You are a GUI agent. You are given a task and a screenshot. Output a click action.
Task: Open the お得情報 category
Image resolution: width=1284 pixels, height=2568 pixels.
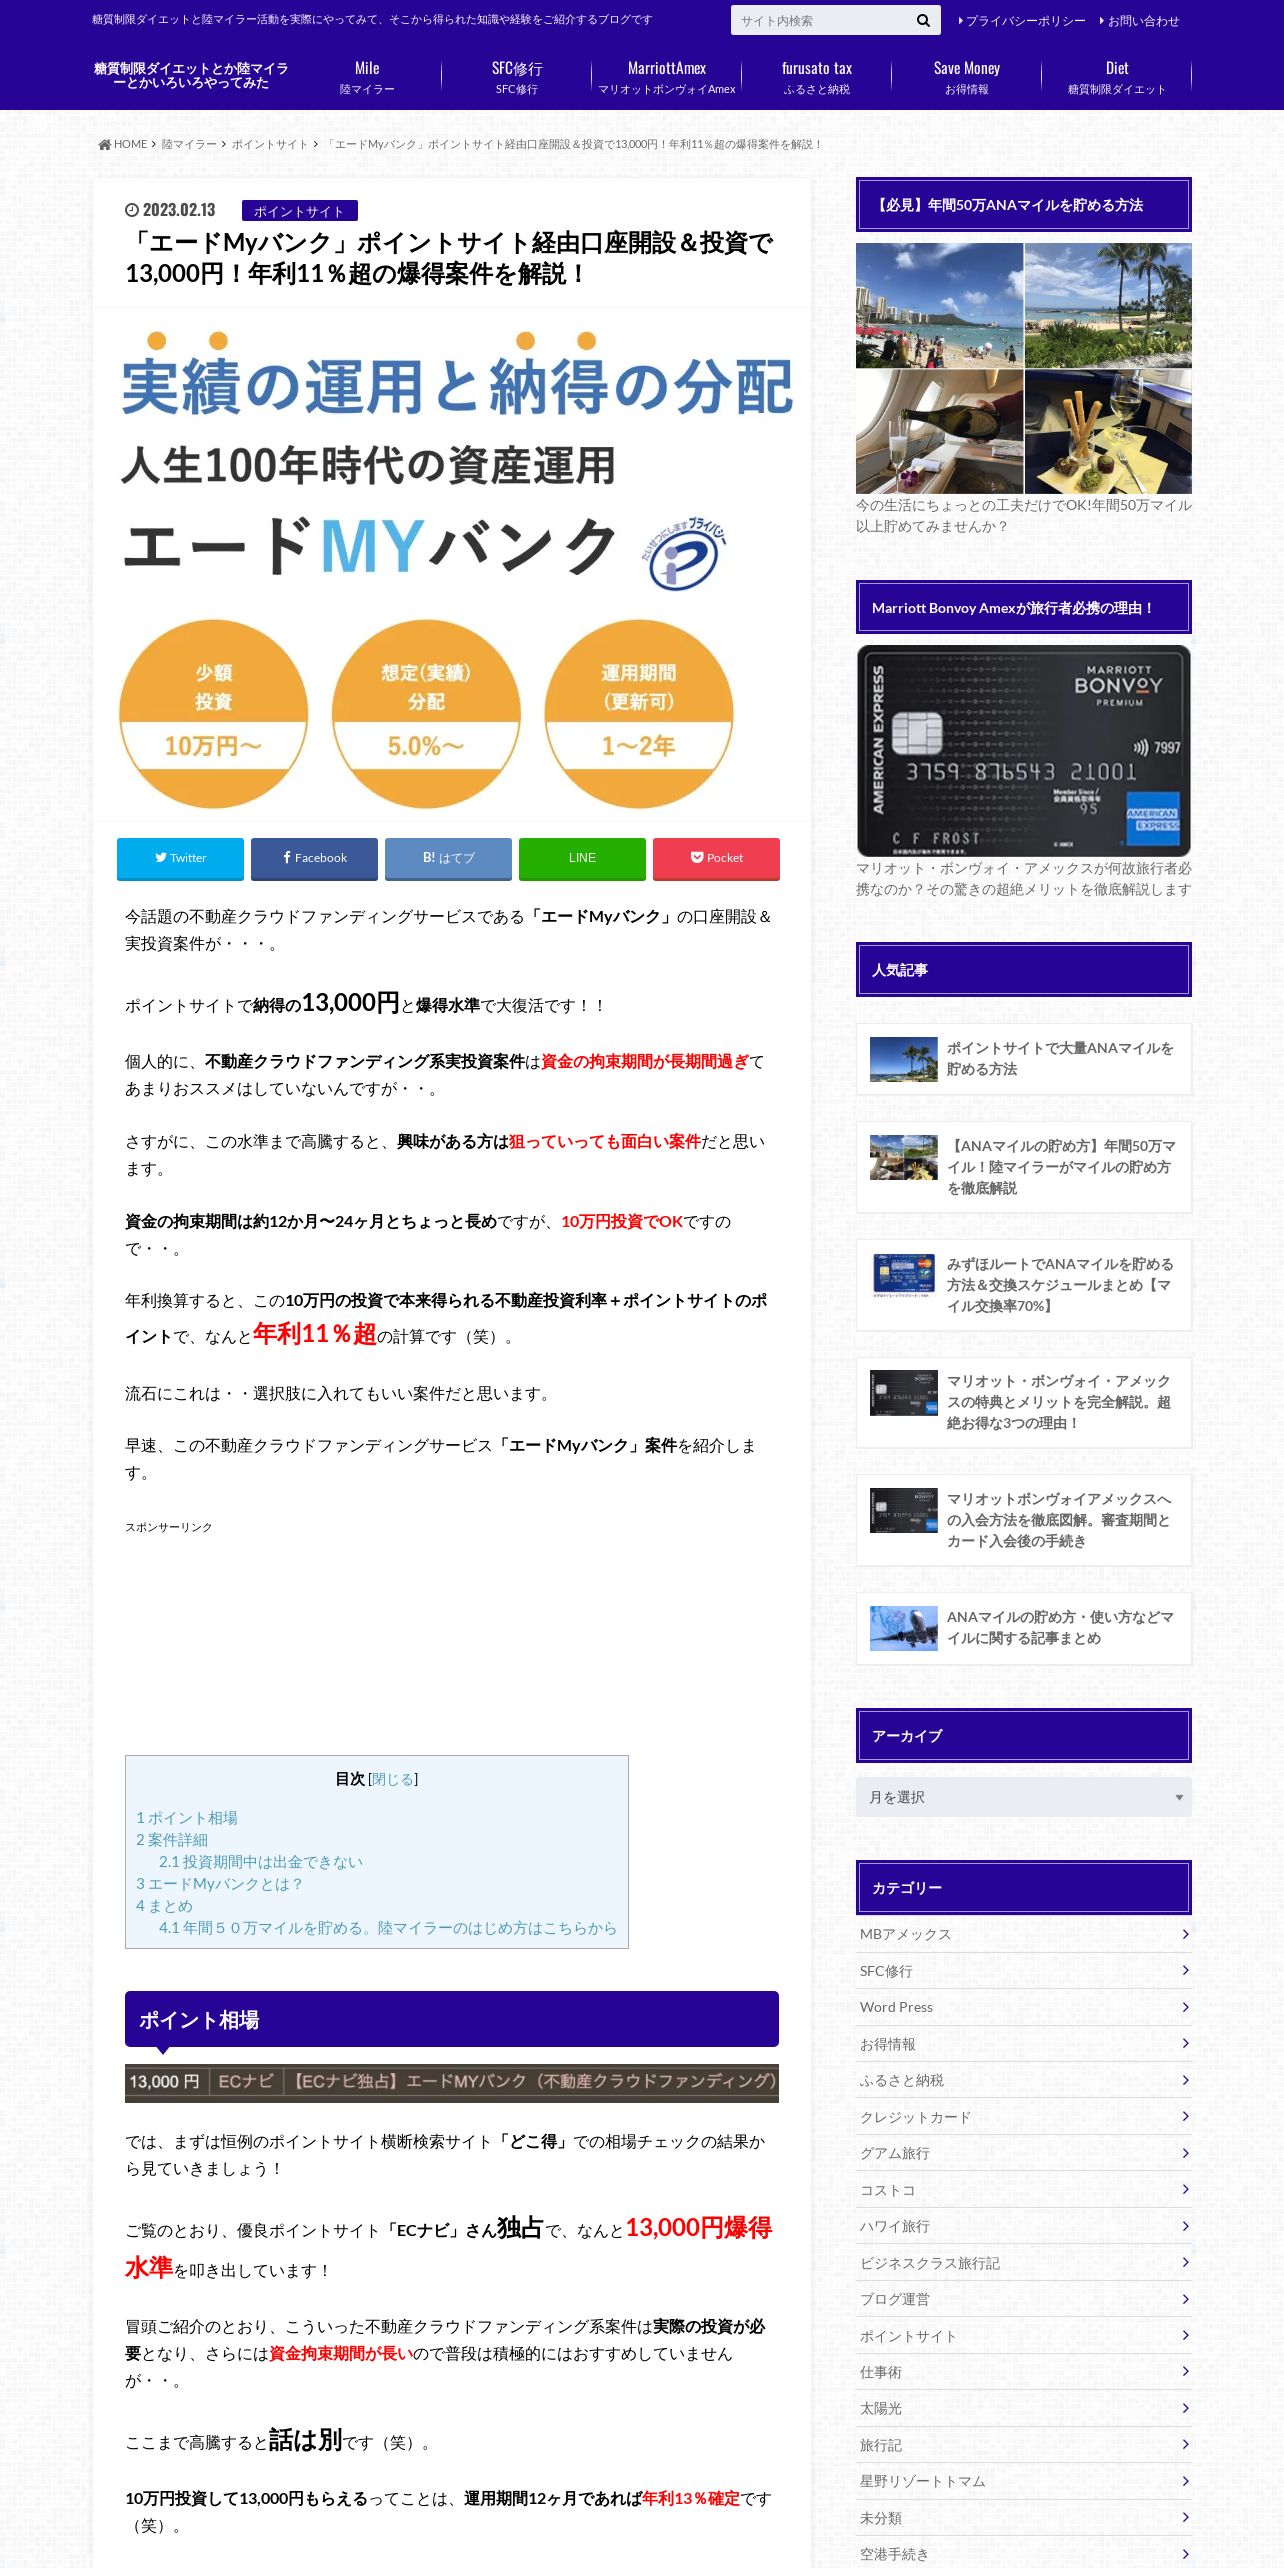1023,2044
